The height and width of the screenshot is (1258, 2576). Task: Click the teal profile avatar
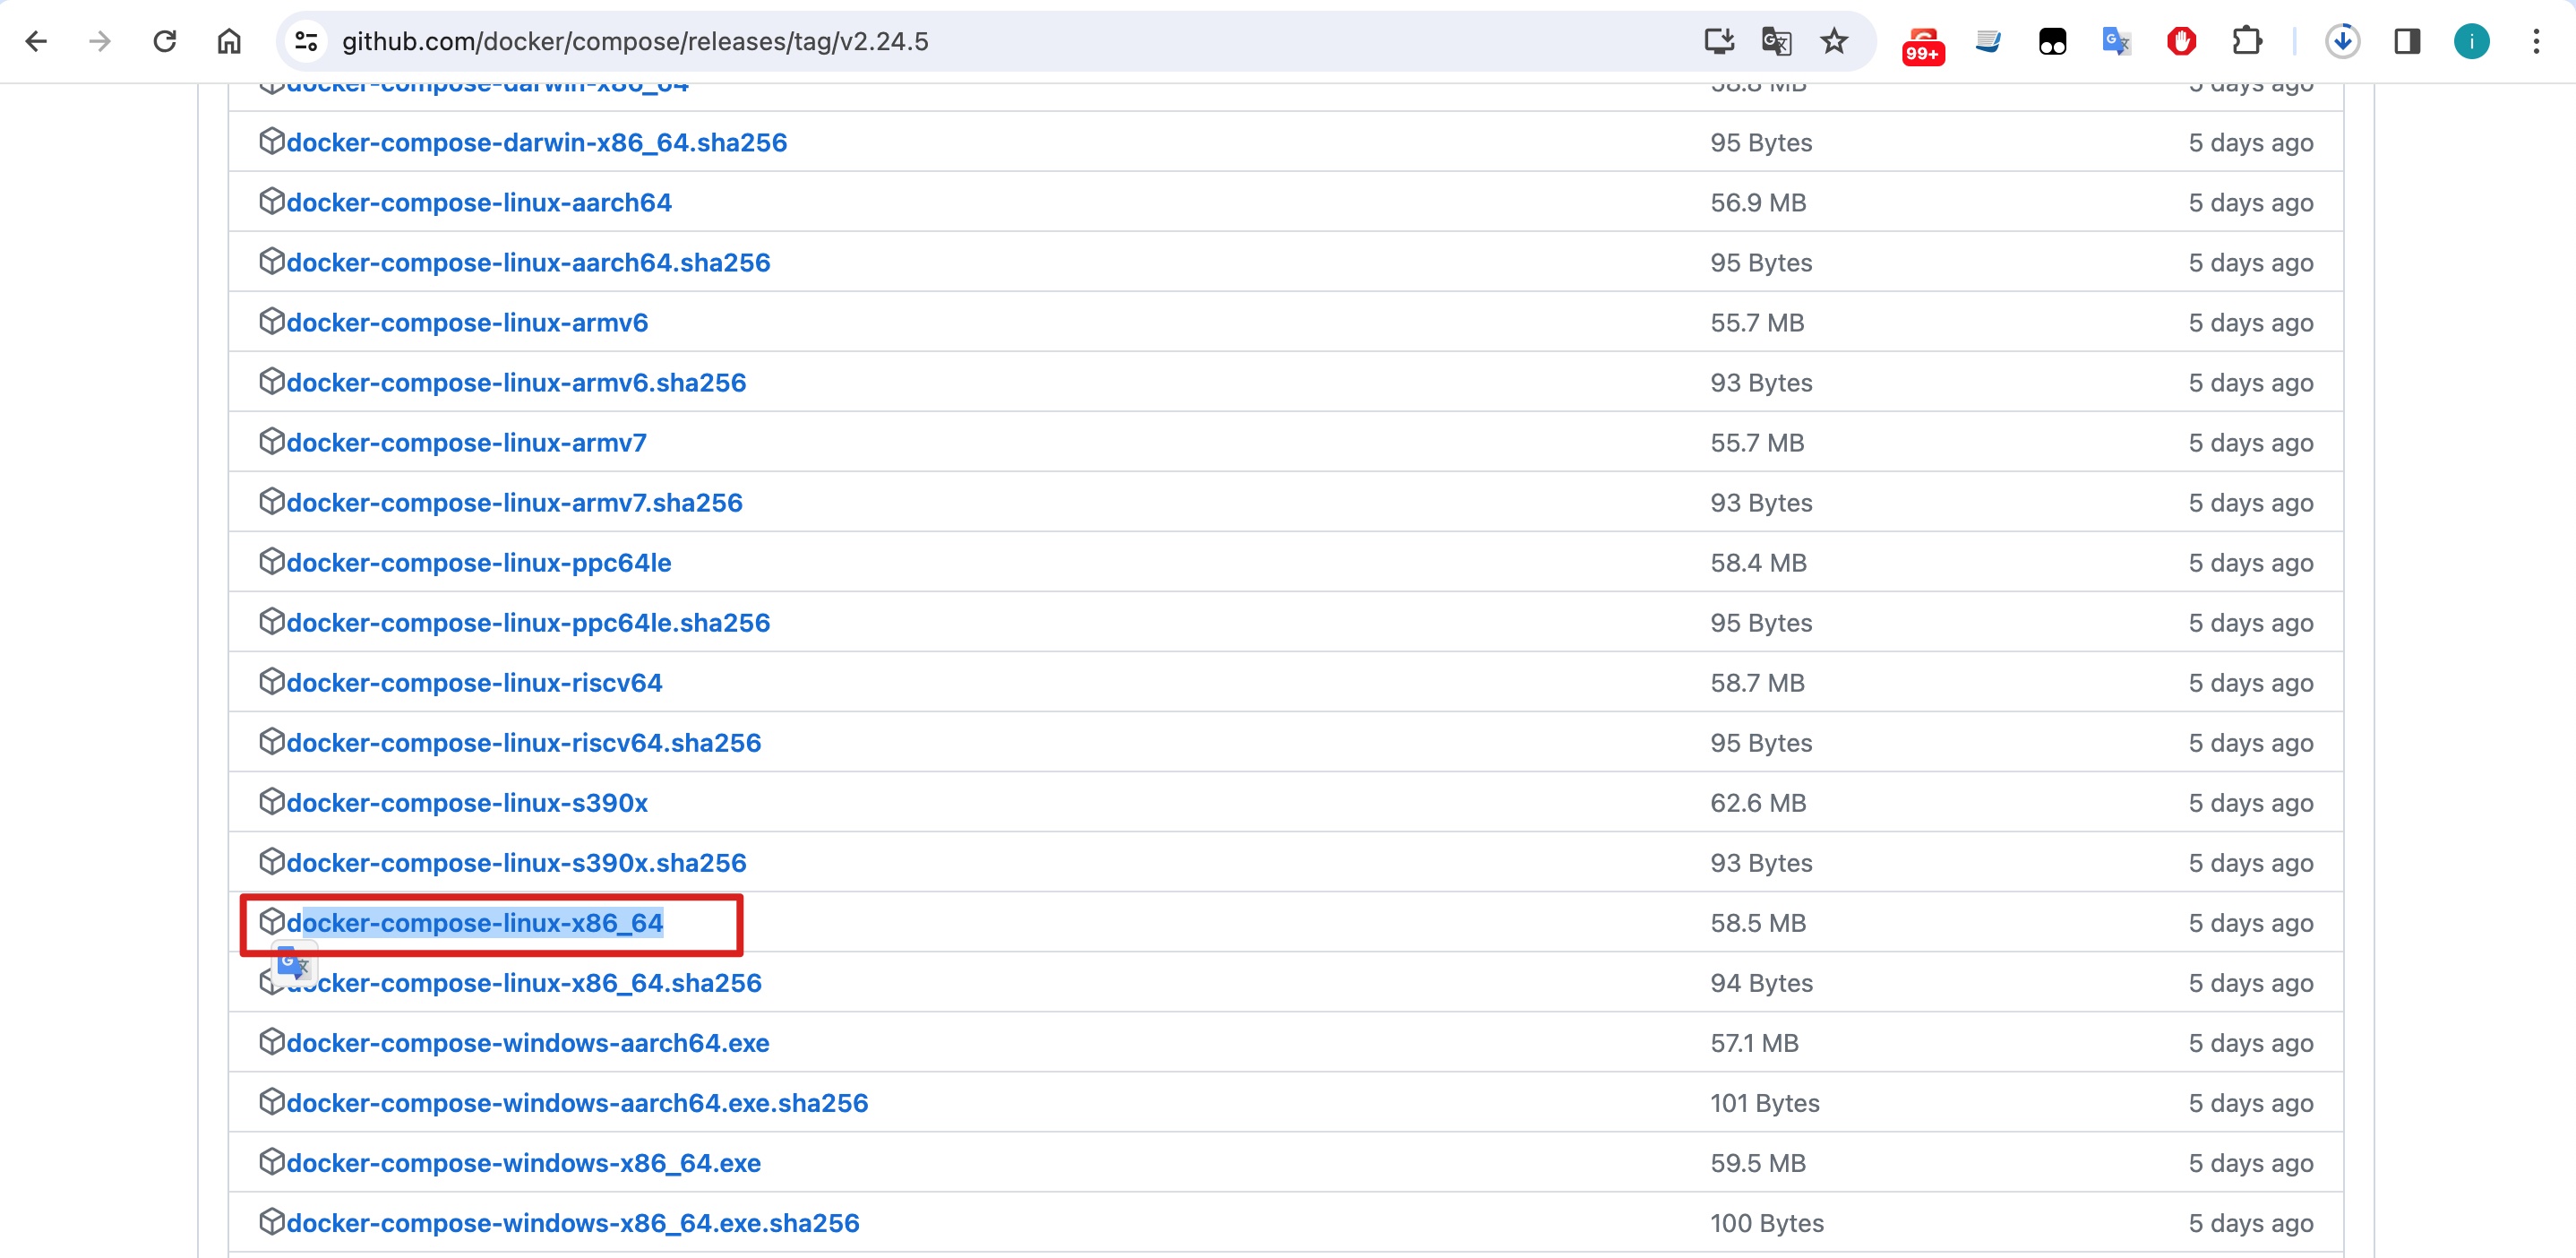(2471, 41)
